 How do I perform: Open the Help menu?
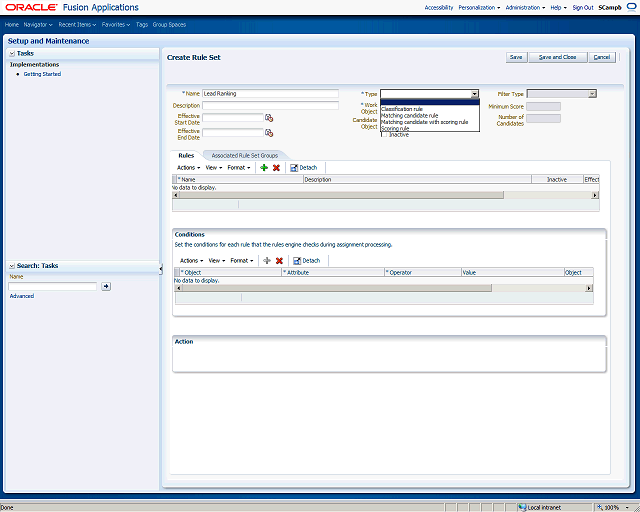click(x=558, y=7)
